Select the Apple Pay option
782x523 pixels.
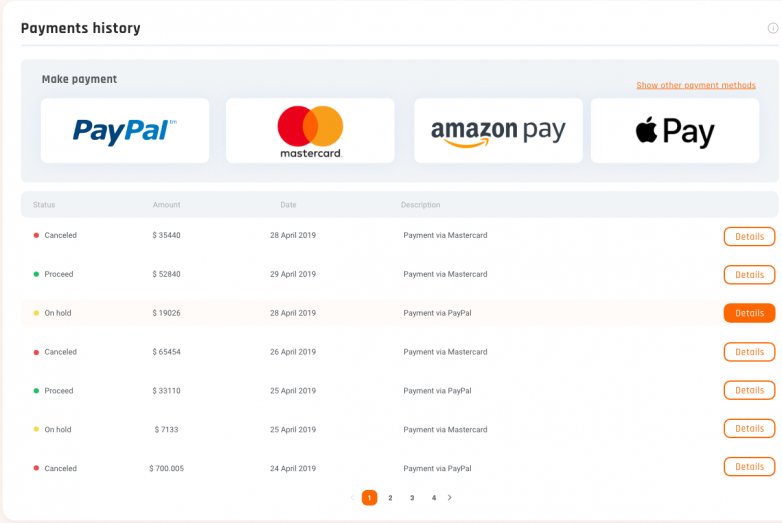point(675,131)
